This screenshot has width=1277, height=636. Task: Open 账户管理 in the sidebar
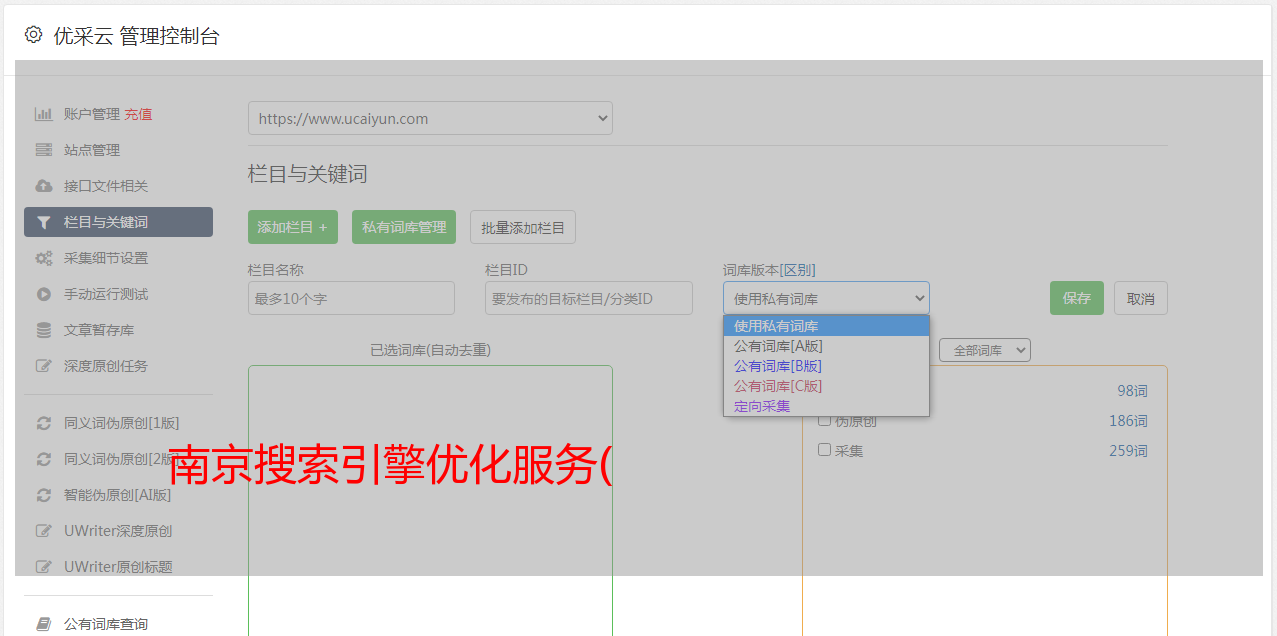(x=92, y=114)
